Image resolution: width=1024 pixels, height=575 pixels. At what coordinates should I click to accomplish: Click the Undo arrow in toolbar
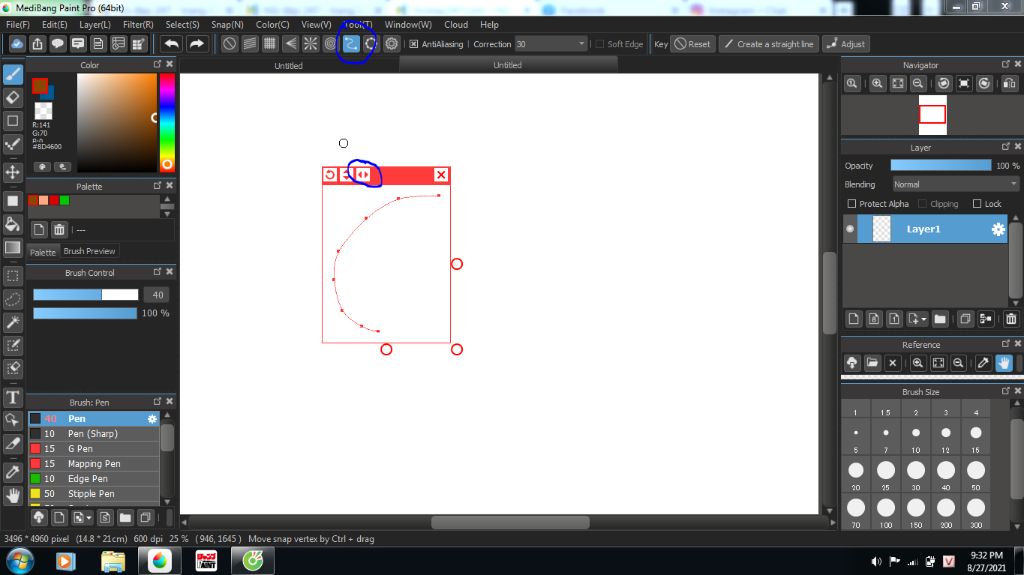172,44
